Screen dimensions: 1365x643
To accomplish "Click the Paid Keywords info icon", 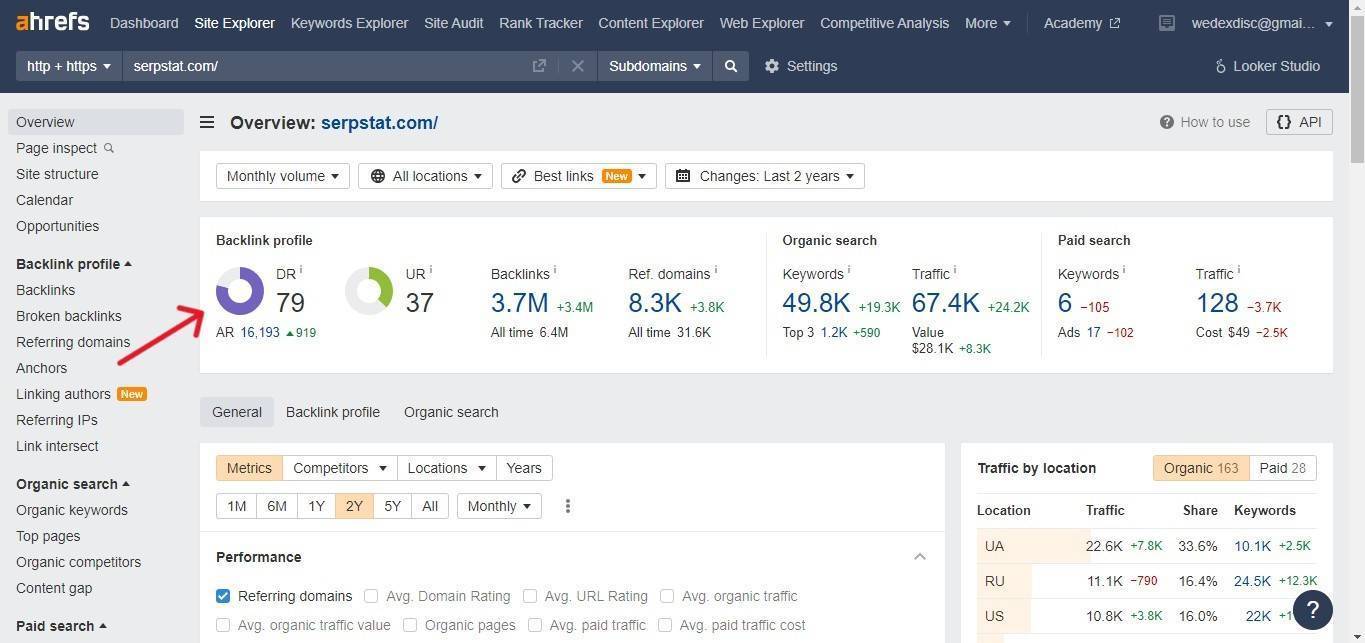I will click(x=1124, y=270).
